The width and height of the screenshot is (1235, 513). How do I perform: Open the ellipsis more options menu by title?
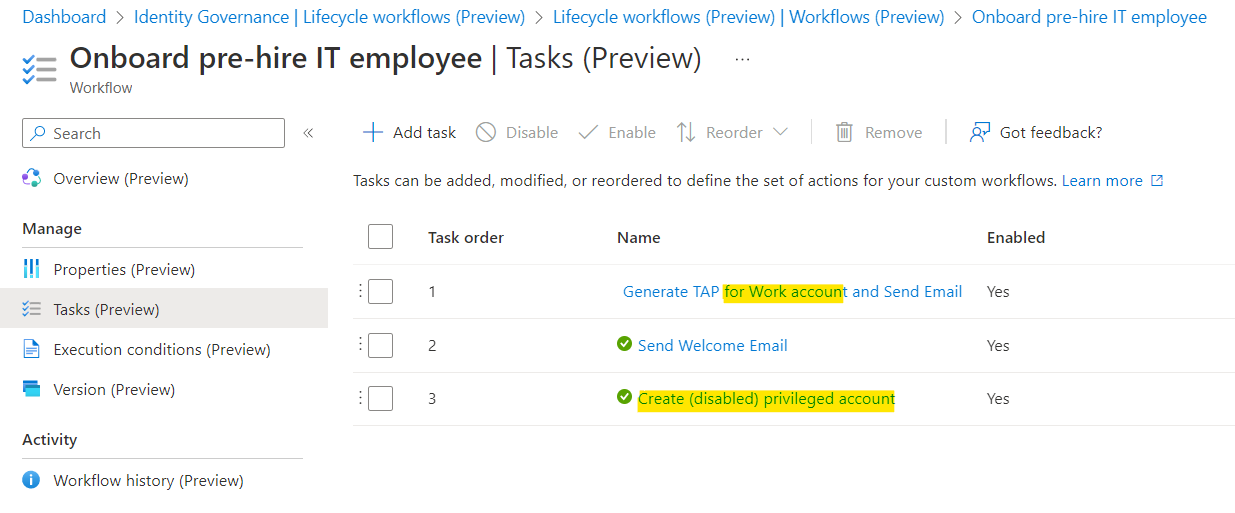[742, 59]
